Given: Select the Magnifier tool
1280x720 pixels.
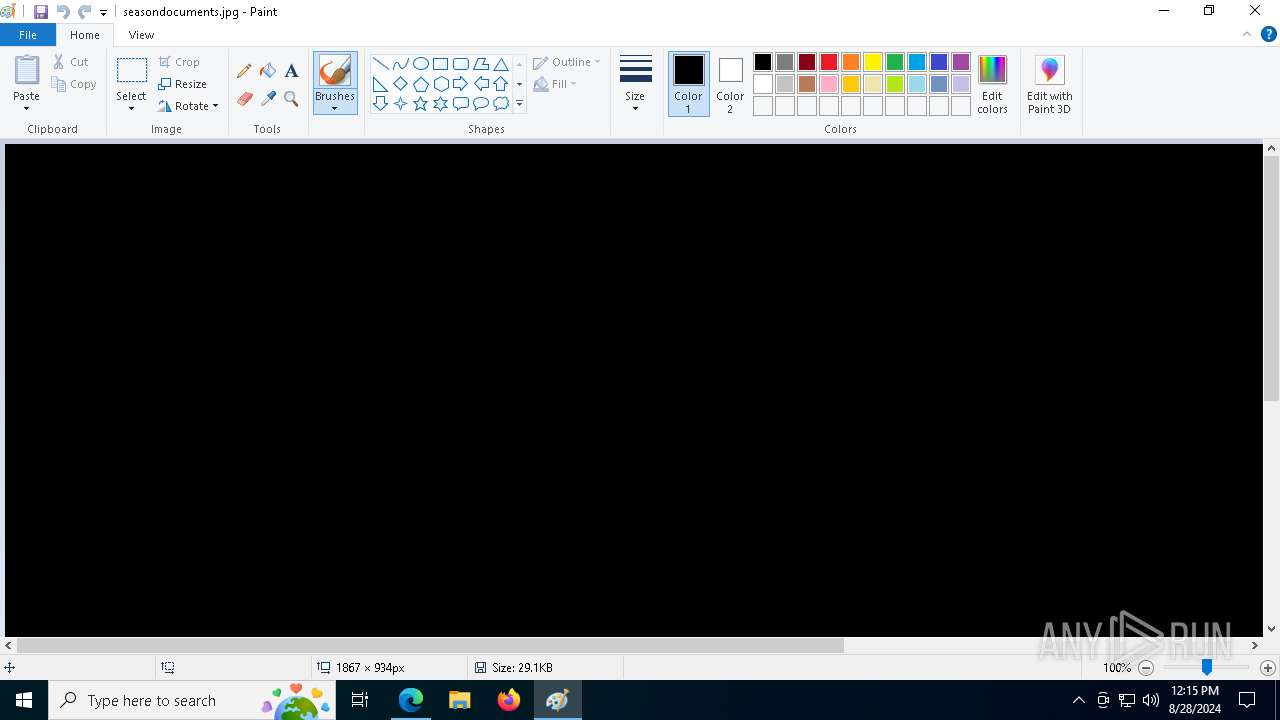Looking at the screenshot, I should 291,99.
